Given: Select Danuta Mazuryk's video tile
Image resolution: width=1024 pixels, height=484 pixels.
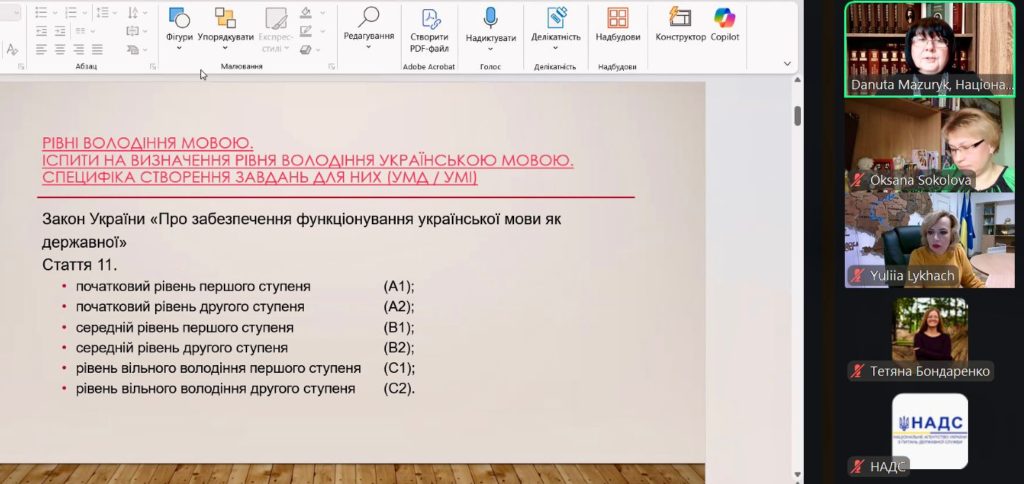Looking at the screenshot, I should 931,48.
